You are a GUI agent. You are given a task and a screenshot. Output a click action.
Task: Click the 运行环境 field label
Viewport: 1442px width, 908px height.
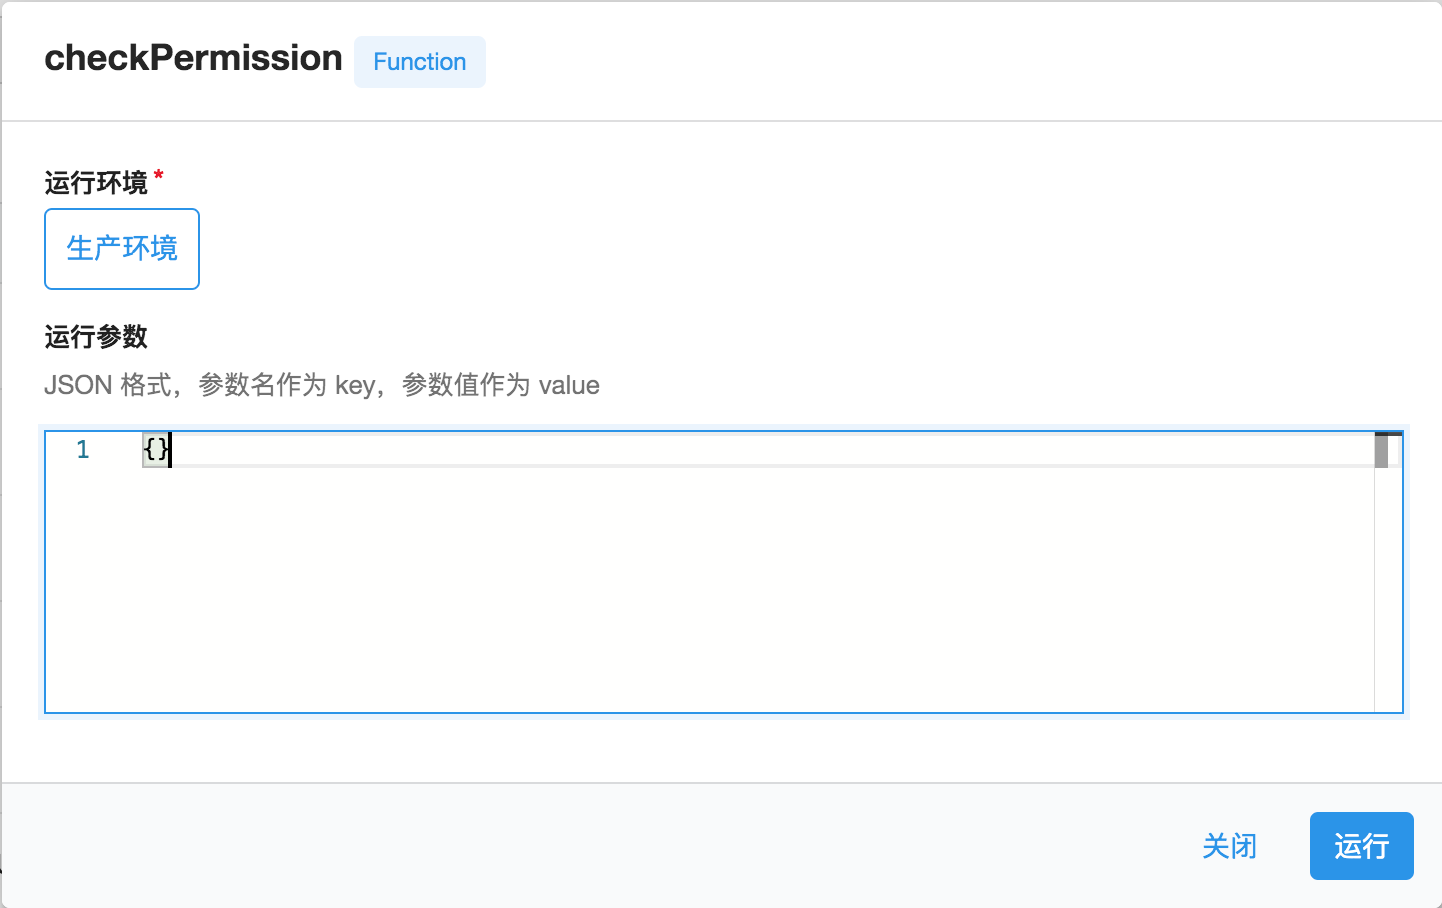pos(96,183)
